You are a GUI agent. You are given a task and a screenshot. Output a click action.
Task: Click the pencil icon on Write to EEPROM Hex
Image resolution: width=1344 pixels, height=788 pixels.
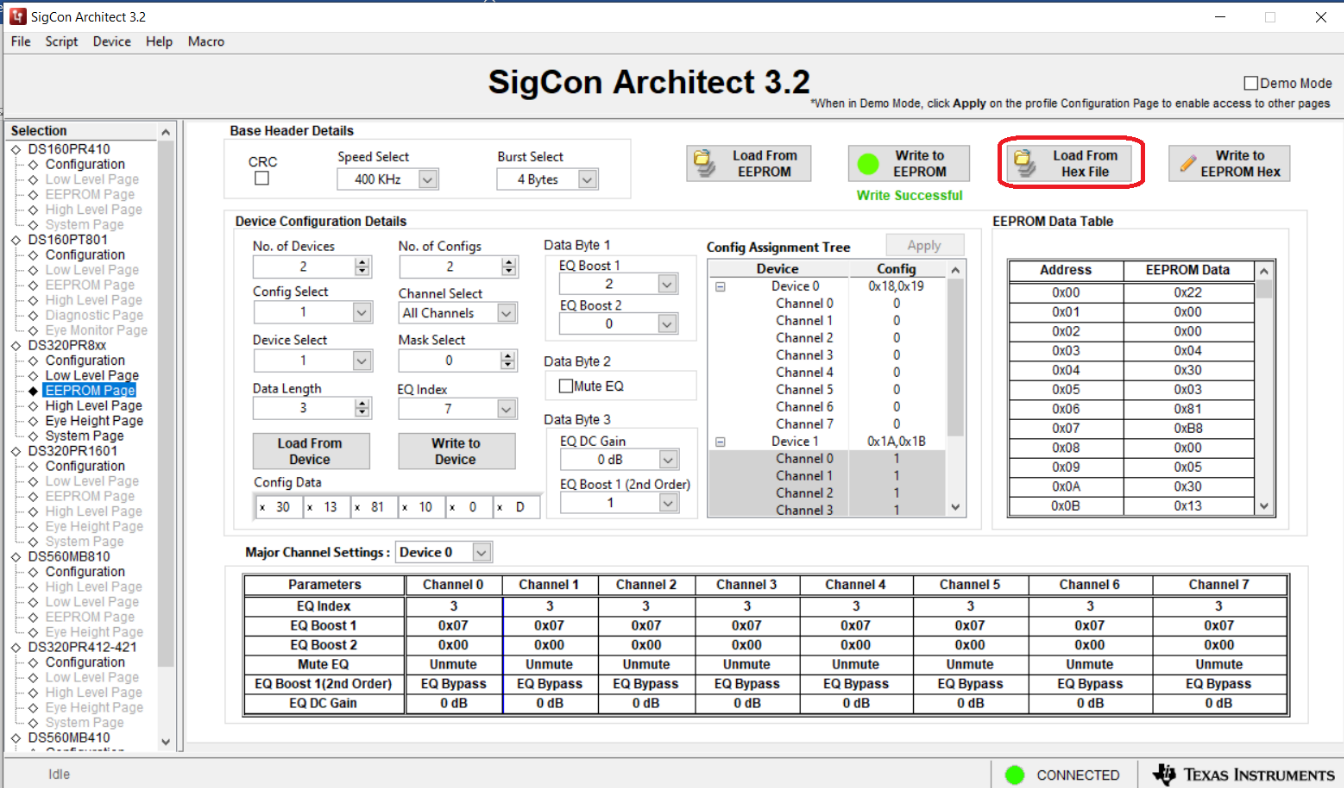tap(1188, 163)
